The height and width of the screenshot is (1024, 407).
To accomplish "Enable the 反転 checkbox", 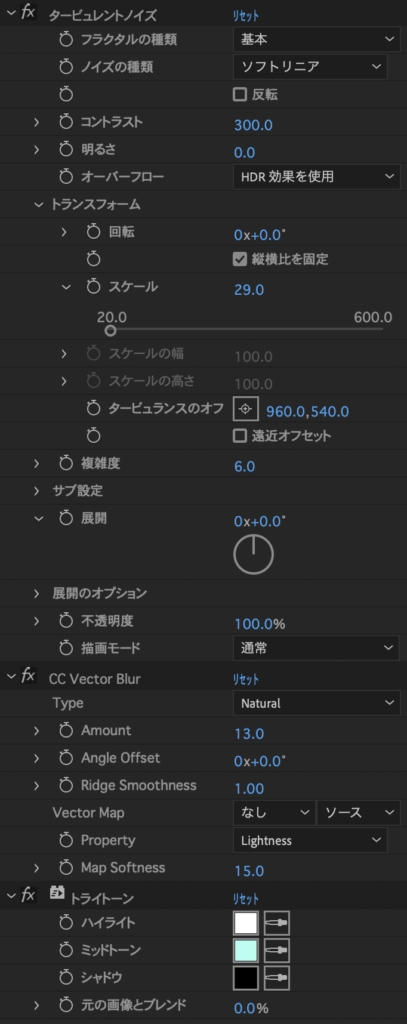I will click(240, 95).
